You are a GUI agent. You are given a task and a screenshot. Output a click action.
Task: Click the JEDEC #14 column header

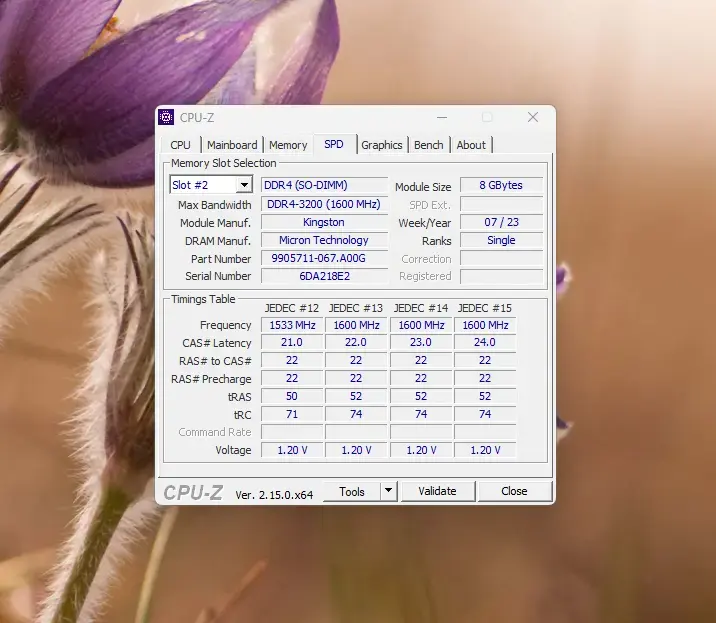point(421,308)
